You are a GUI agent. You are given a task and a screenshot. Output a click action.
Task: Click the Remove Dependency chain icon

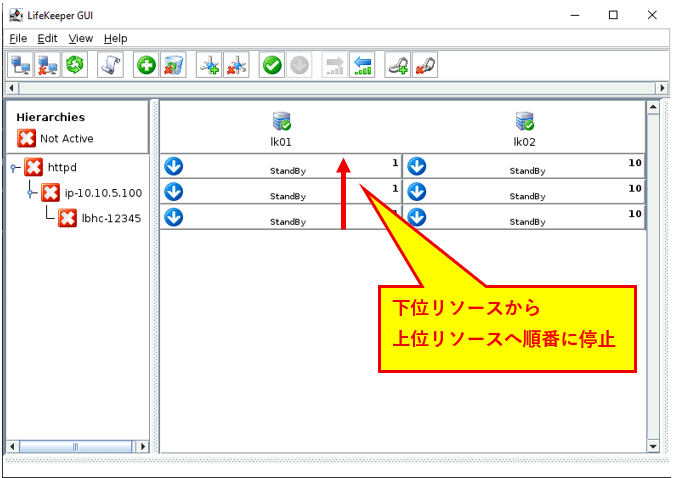coord(425,65)
